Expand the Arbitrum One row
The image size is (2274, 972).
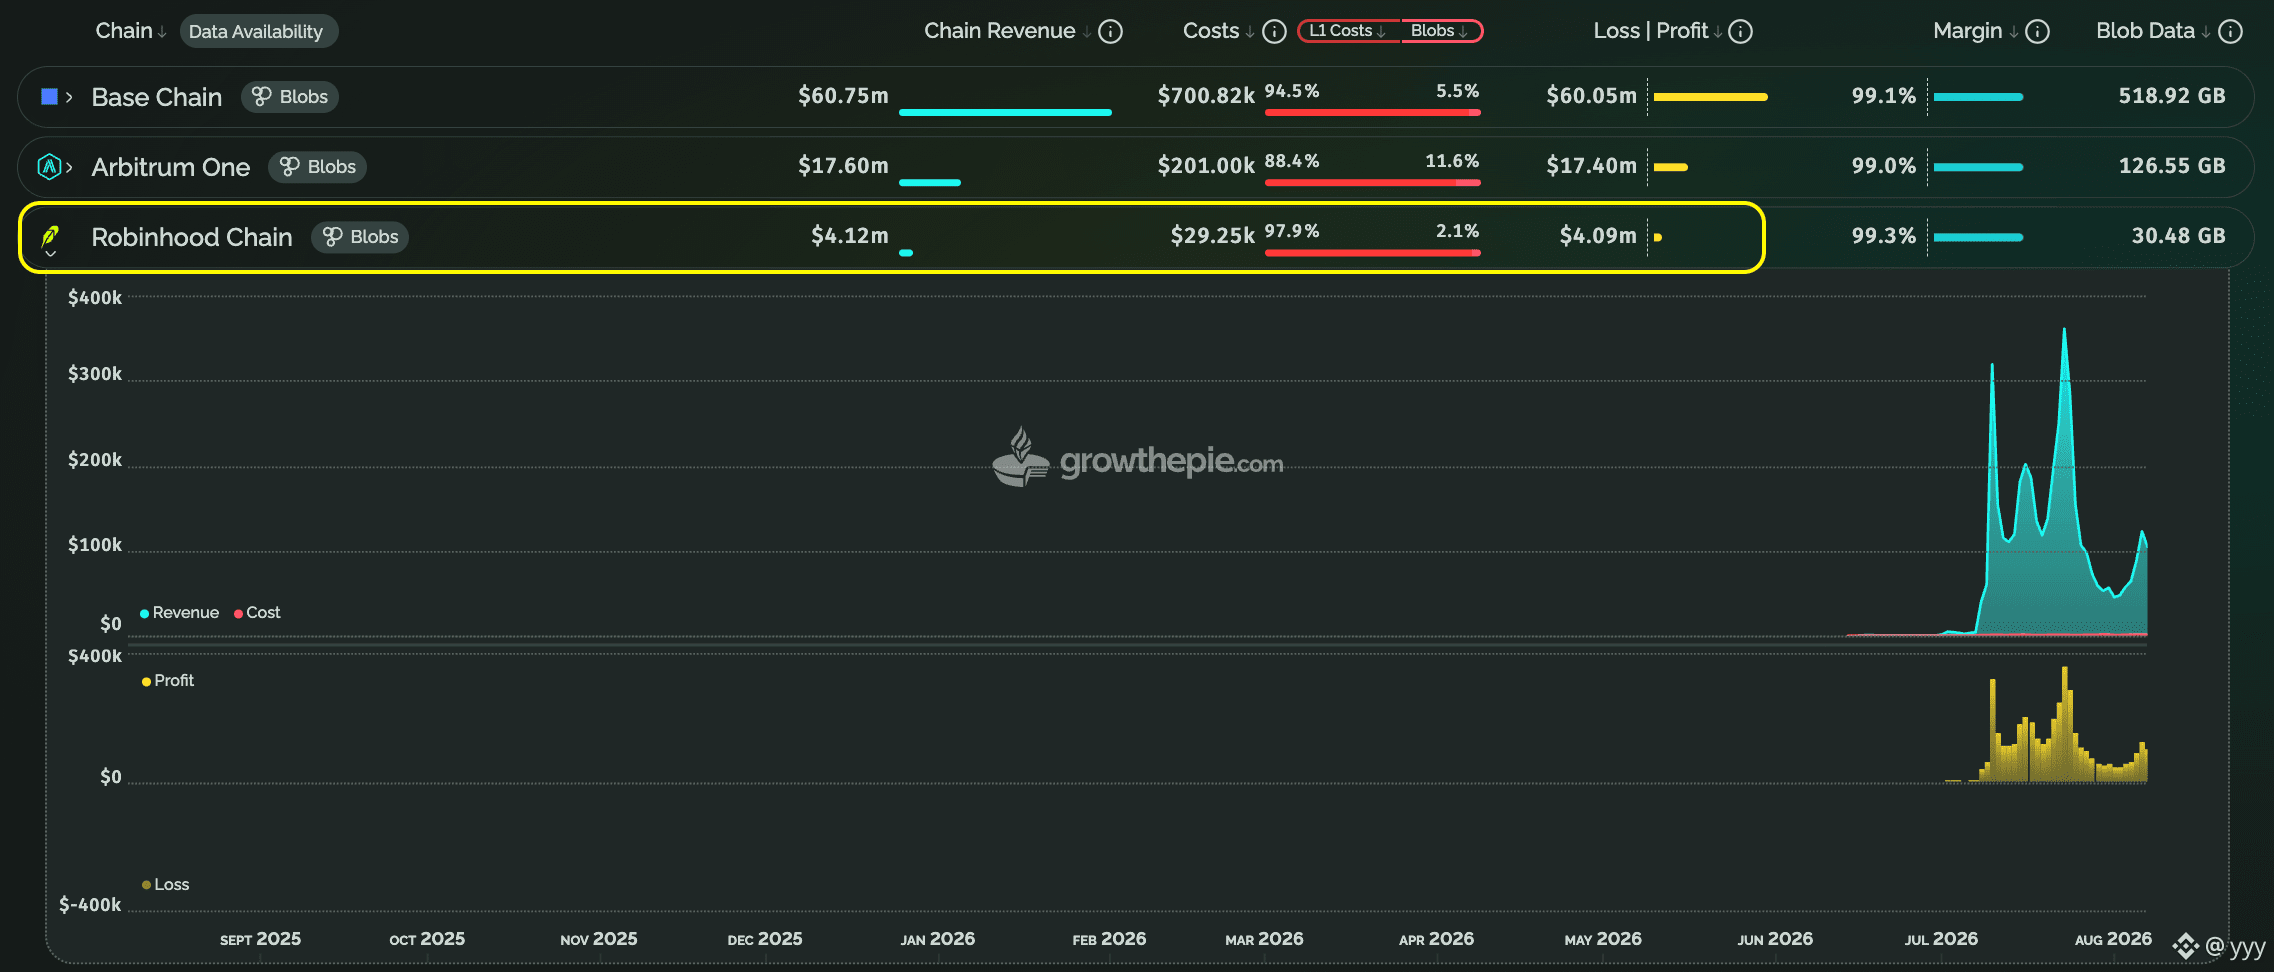pos(69,167)
